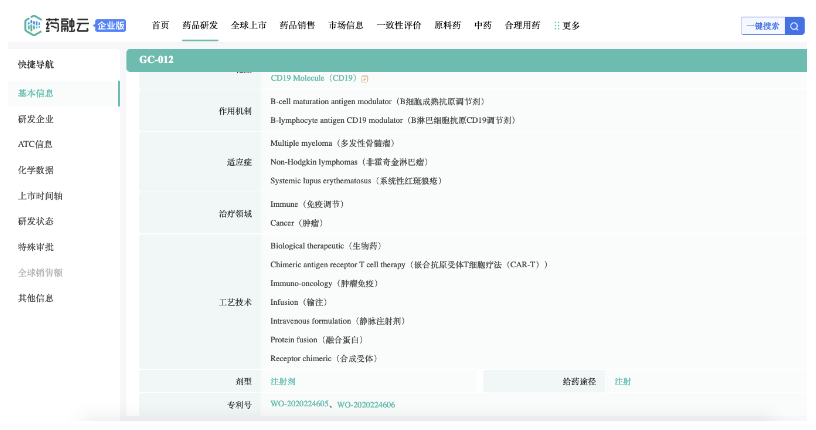Click the 快捷导航 sidebar heading
The image size is (816, 430).
pyautogui.click(x=35, y=64)
